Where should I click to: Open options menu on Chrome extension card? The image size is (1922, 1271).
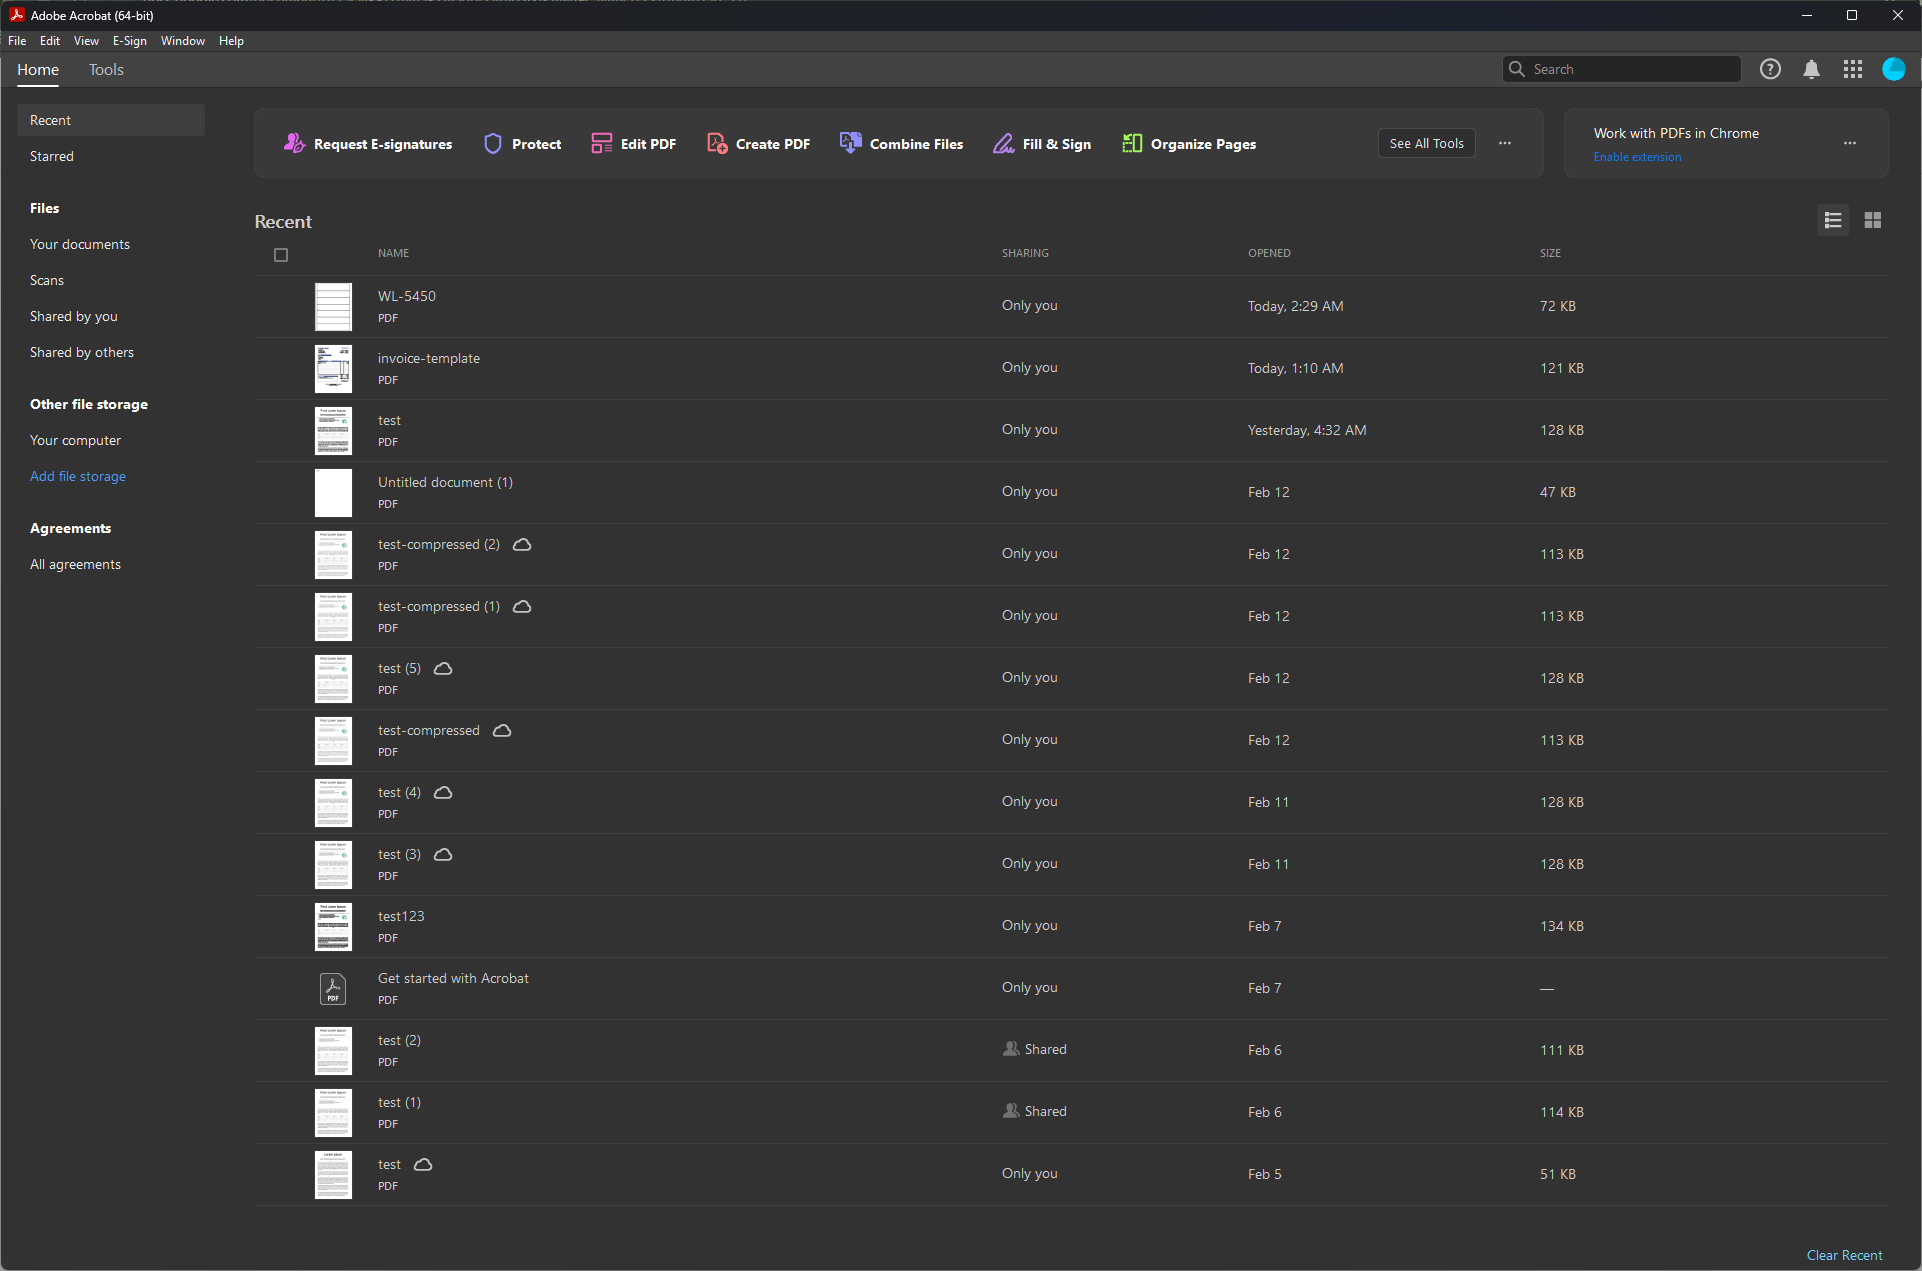click(x=1850, y=143)
